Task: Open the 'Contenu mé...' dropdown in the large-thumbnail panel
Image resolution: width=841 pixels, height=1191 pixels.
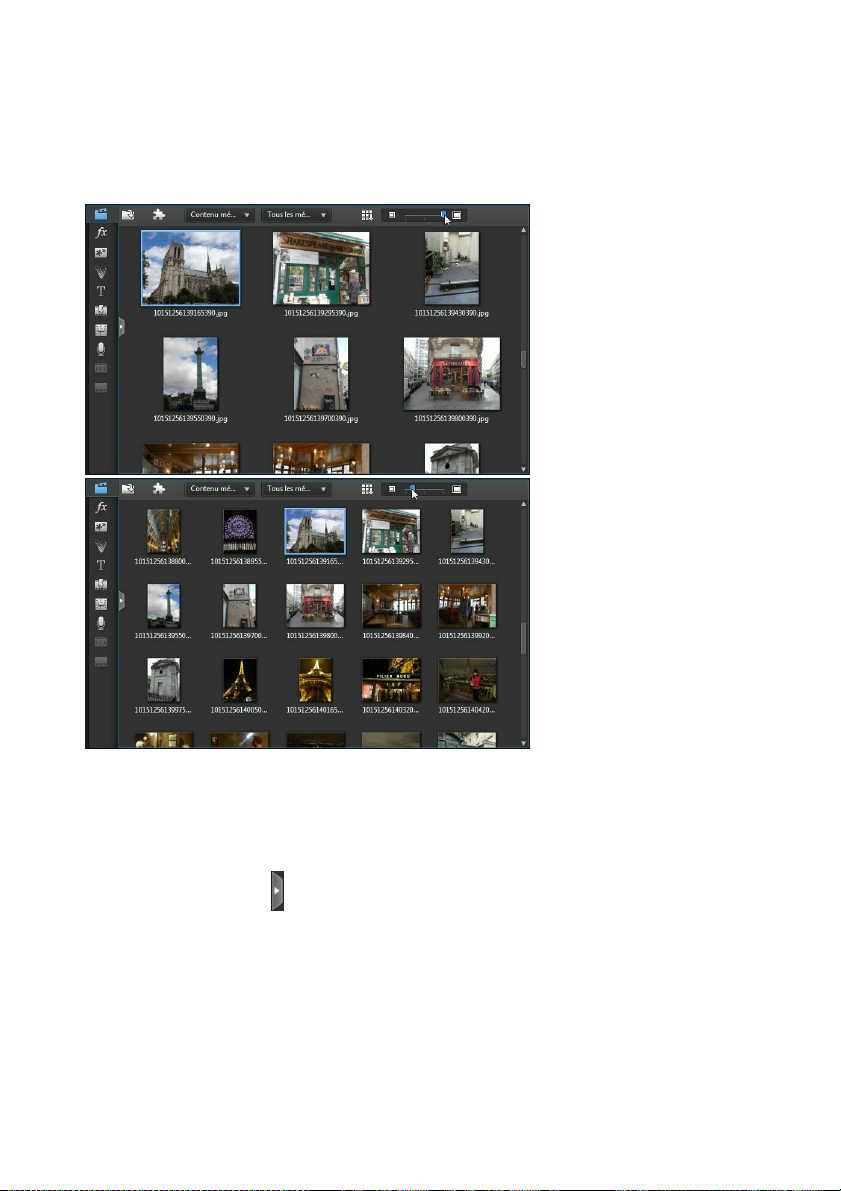Action: pyautogui.click(x=220, y=215)
